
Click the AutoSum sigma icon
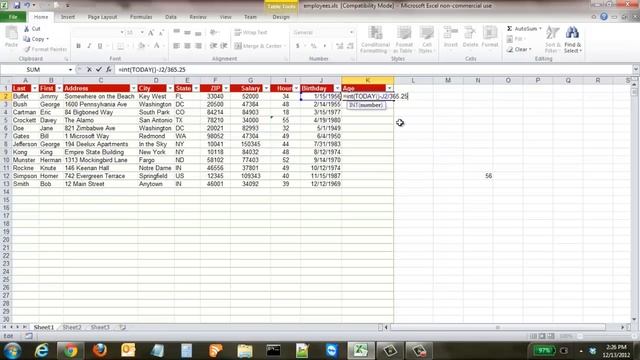click(x=509, y=29)
